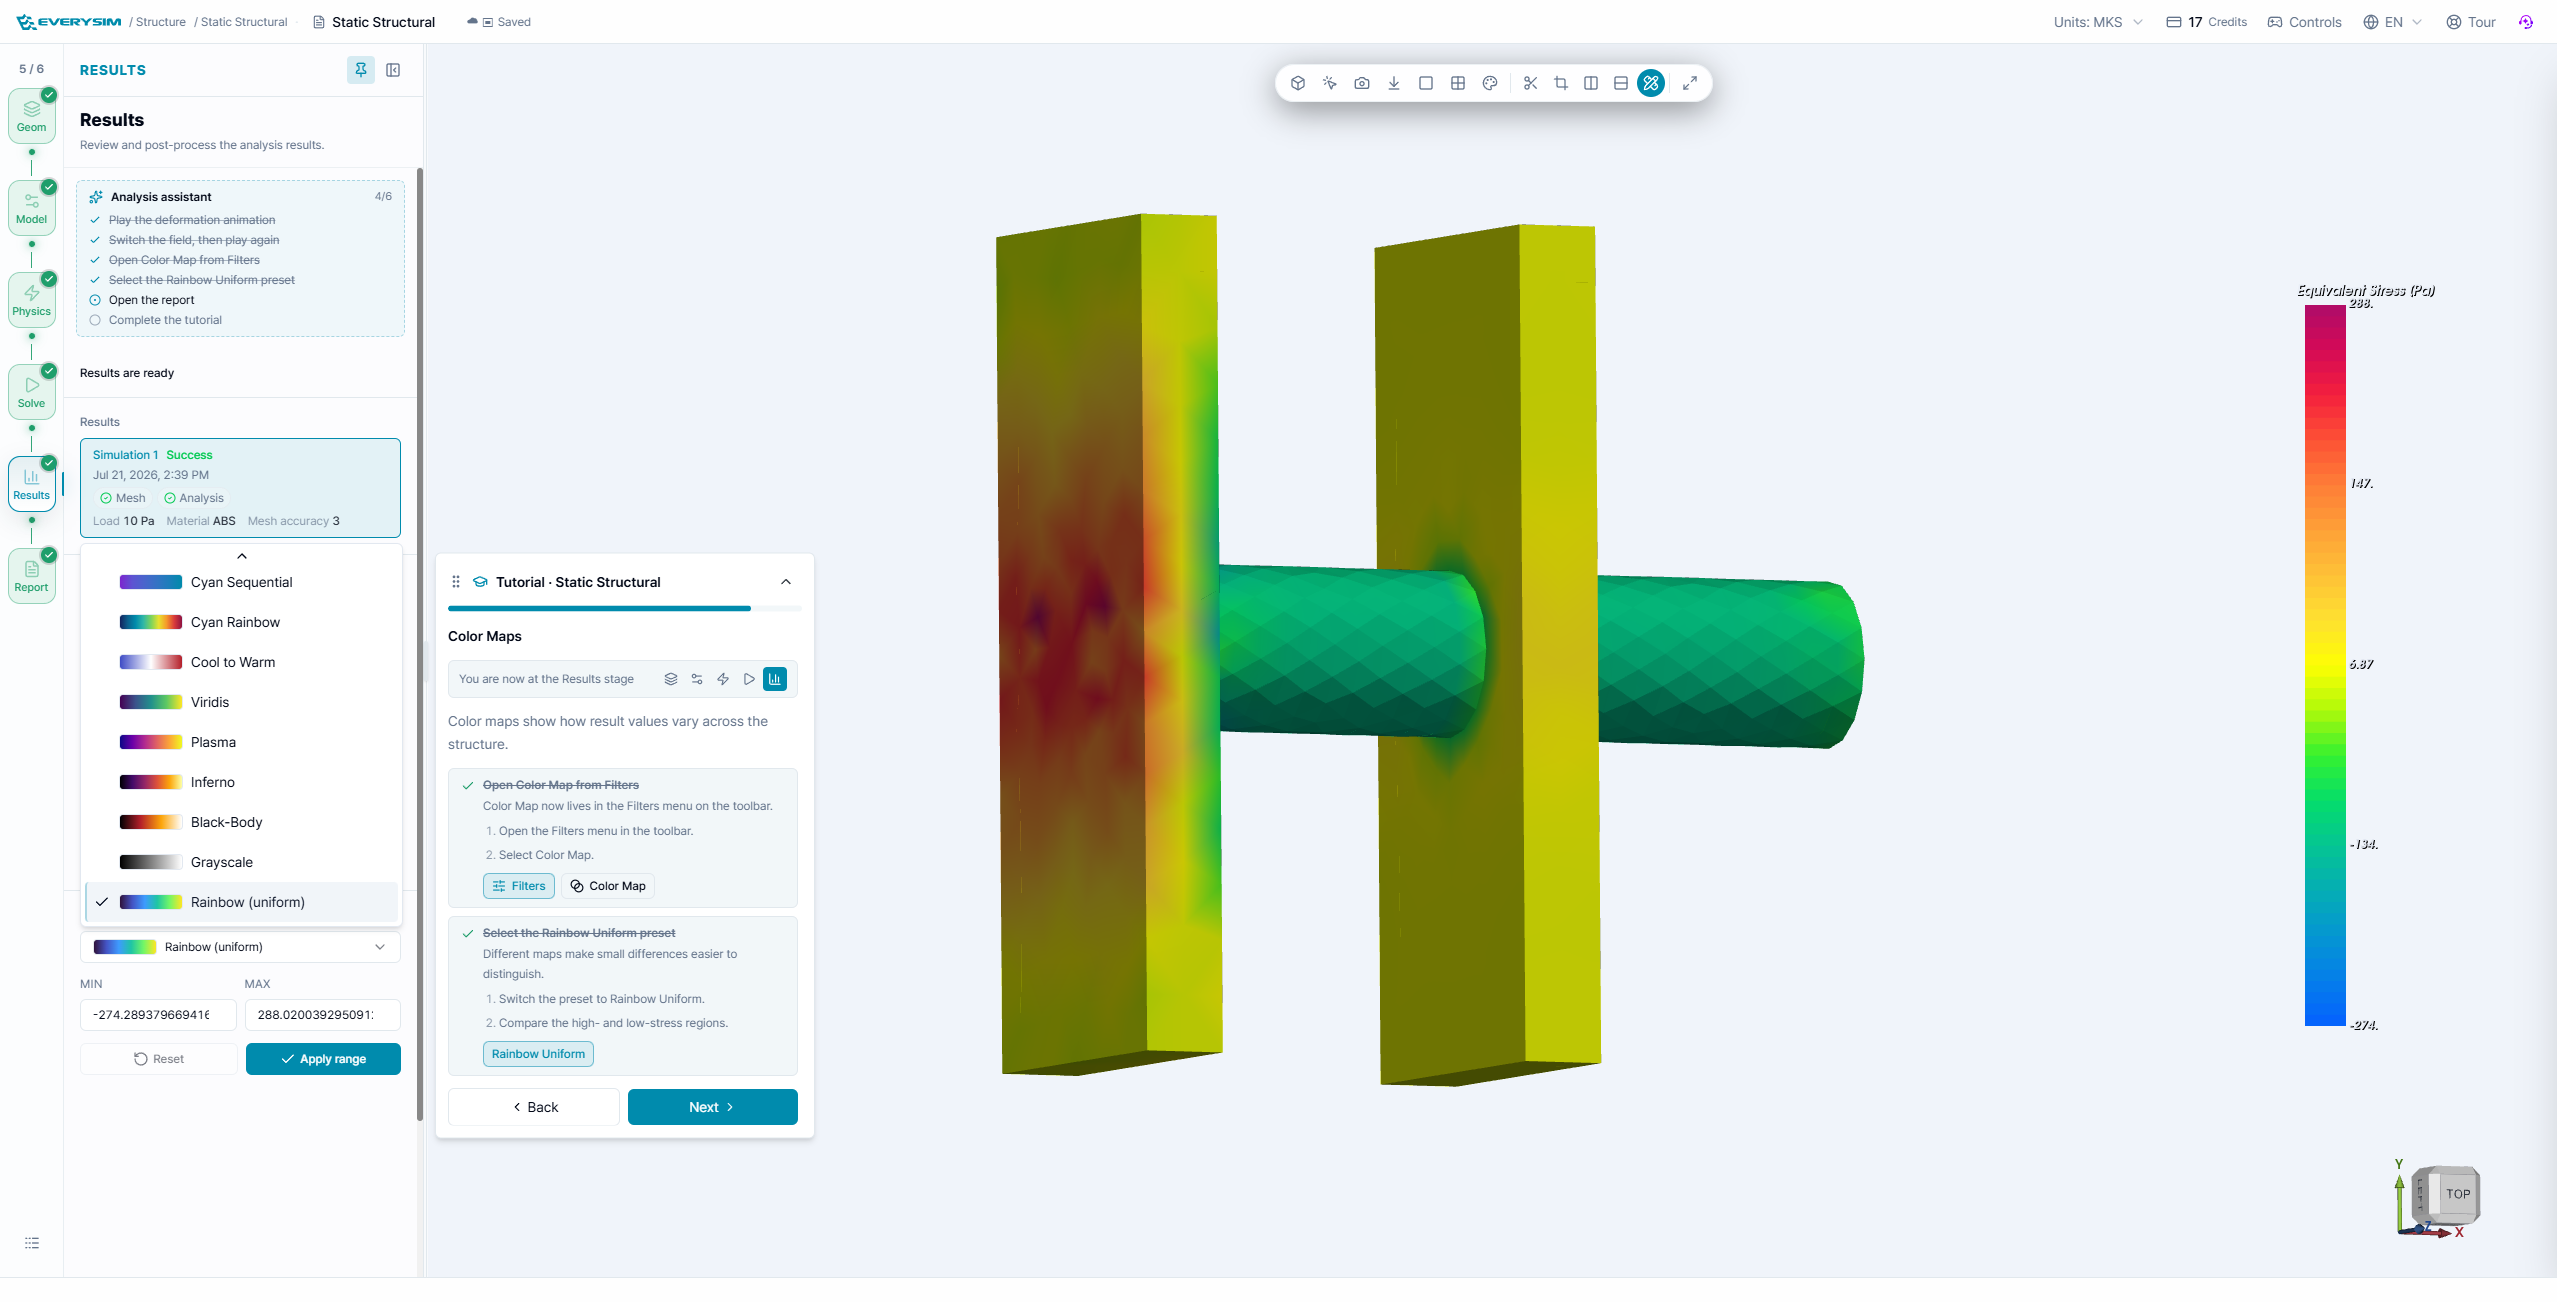This screenshot has height=1302, width=2557.
Task: Select Open the report assistant step
Action: click(152, 300)
